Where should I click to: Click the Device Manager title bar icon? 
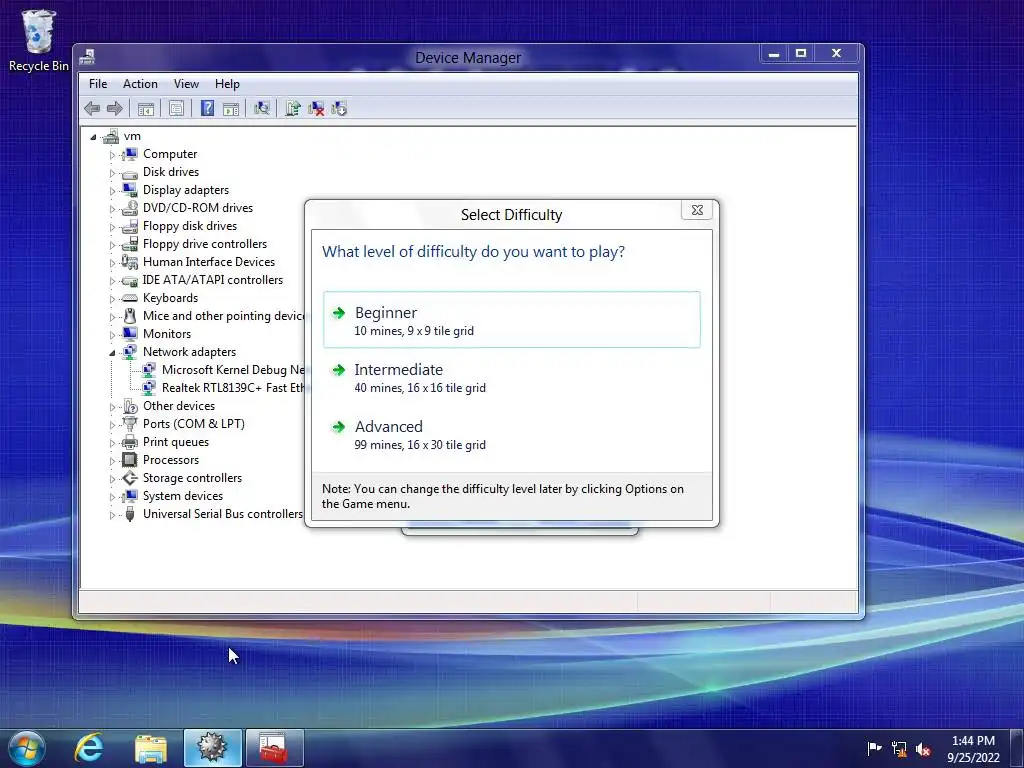coord(87,57)
